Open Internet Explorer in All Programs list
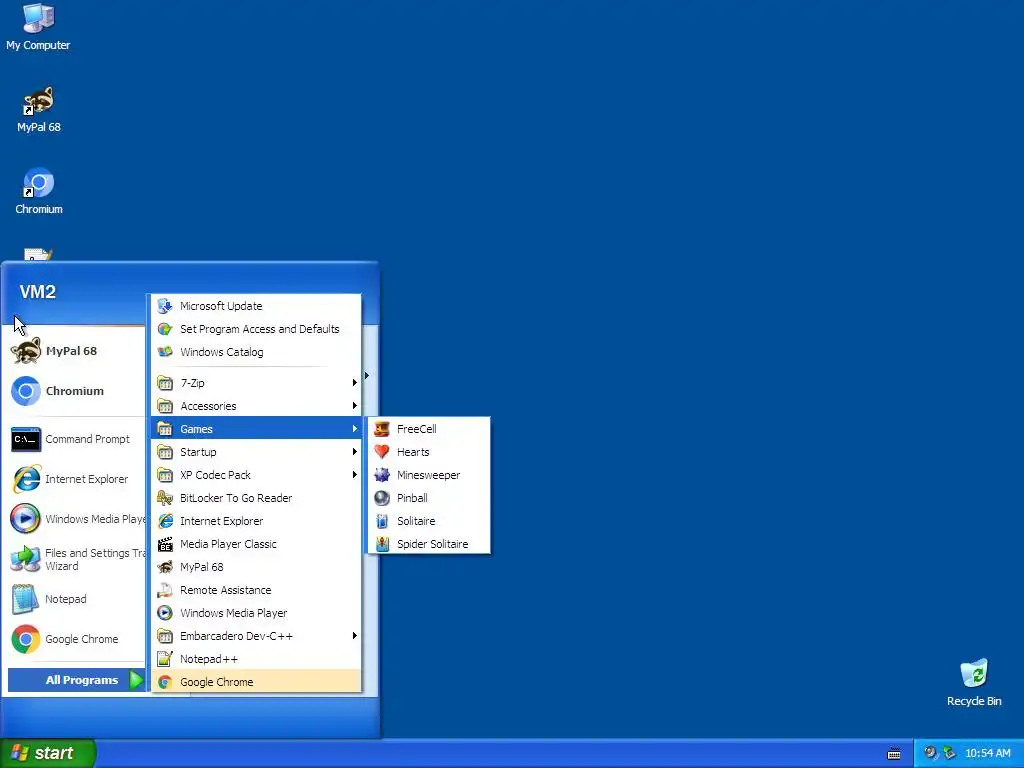This screenshot has height=768, width=1024. coord(256,521)
